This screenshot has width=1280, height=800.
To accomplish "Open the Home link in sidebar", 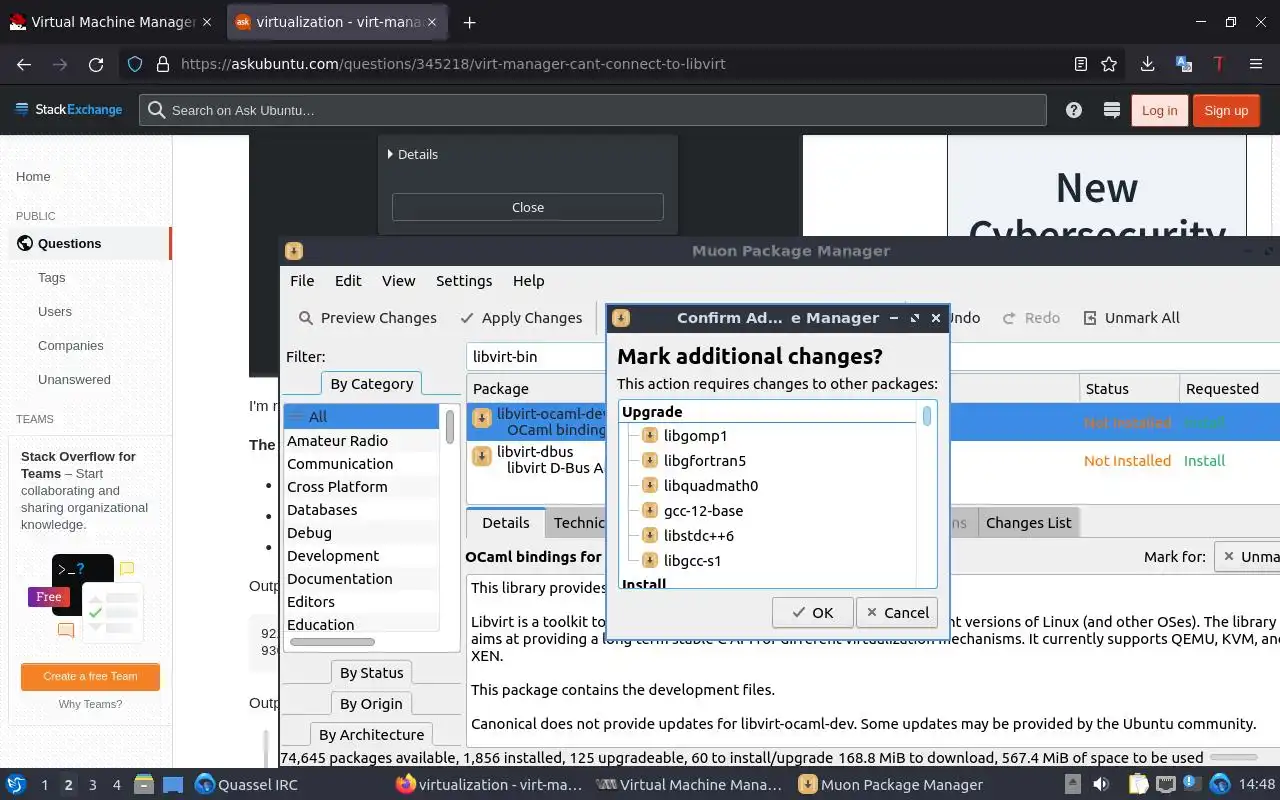I will [33, 177].
